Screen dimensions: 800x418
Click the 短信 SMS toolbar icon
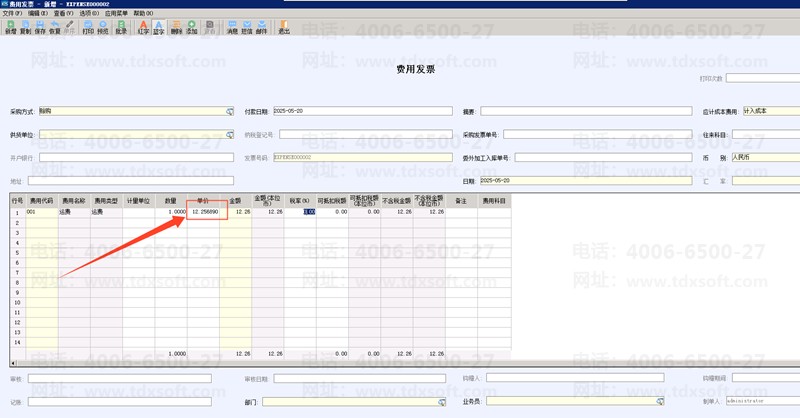(247, 28)
